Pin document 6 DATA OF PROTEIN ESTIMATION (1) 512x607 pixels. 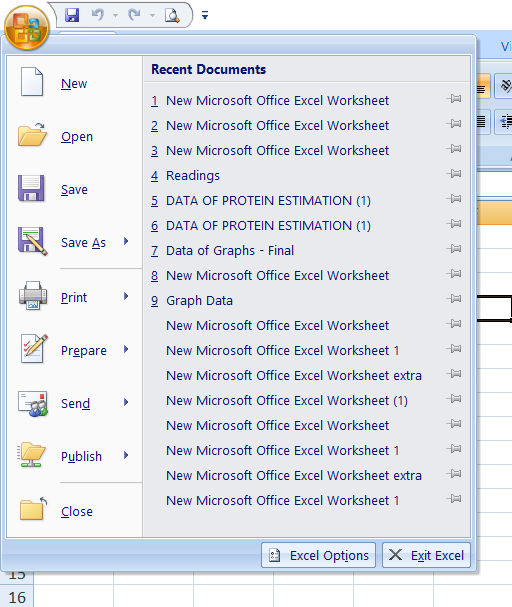point(454,224)
